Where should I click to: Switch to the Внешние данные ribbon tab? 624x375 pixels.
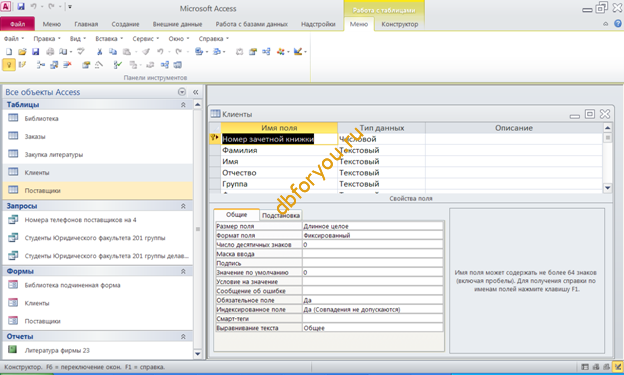pyautogui.click(x=177, y=24)
